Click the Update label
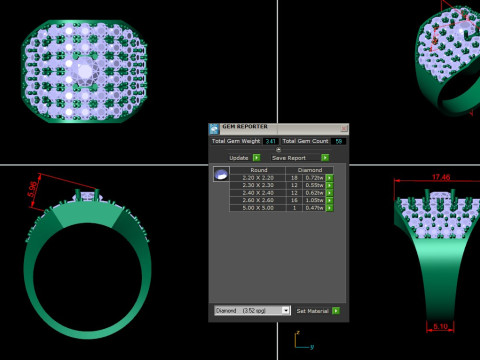Viewport: 480px width, 360px height. pos(239,158)
